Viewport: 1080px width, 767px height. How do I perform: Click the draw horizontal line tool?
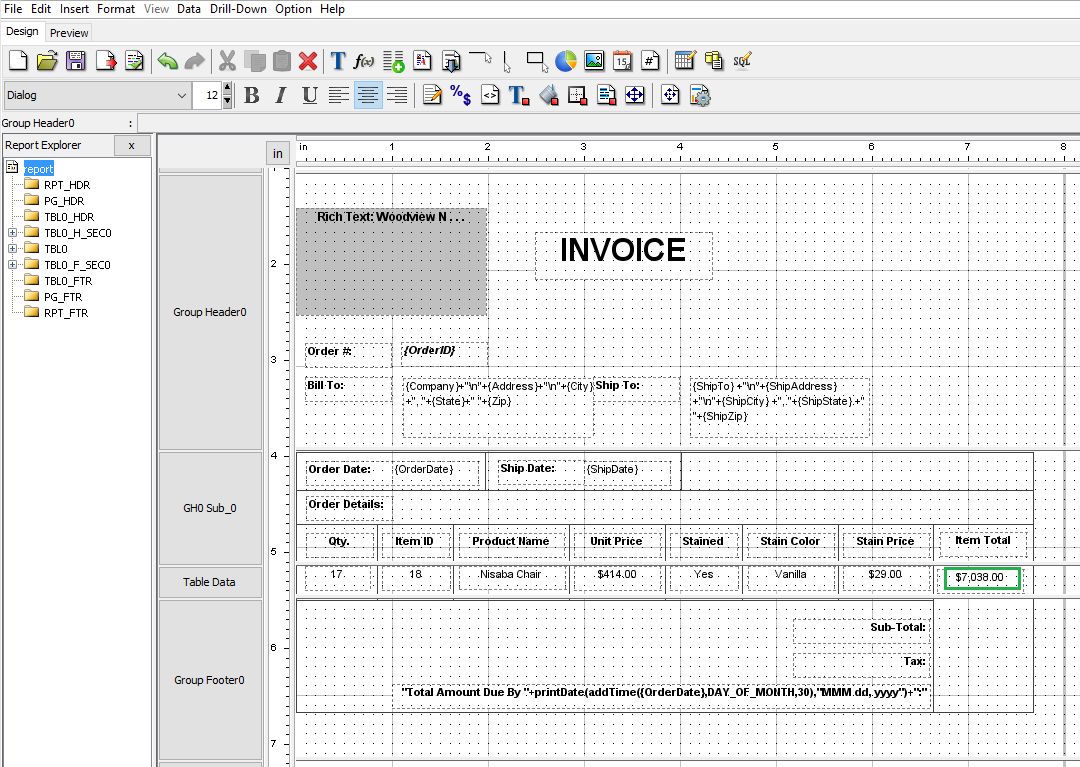click(480, 58)
